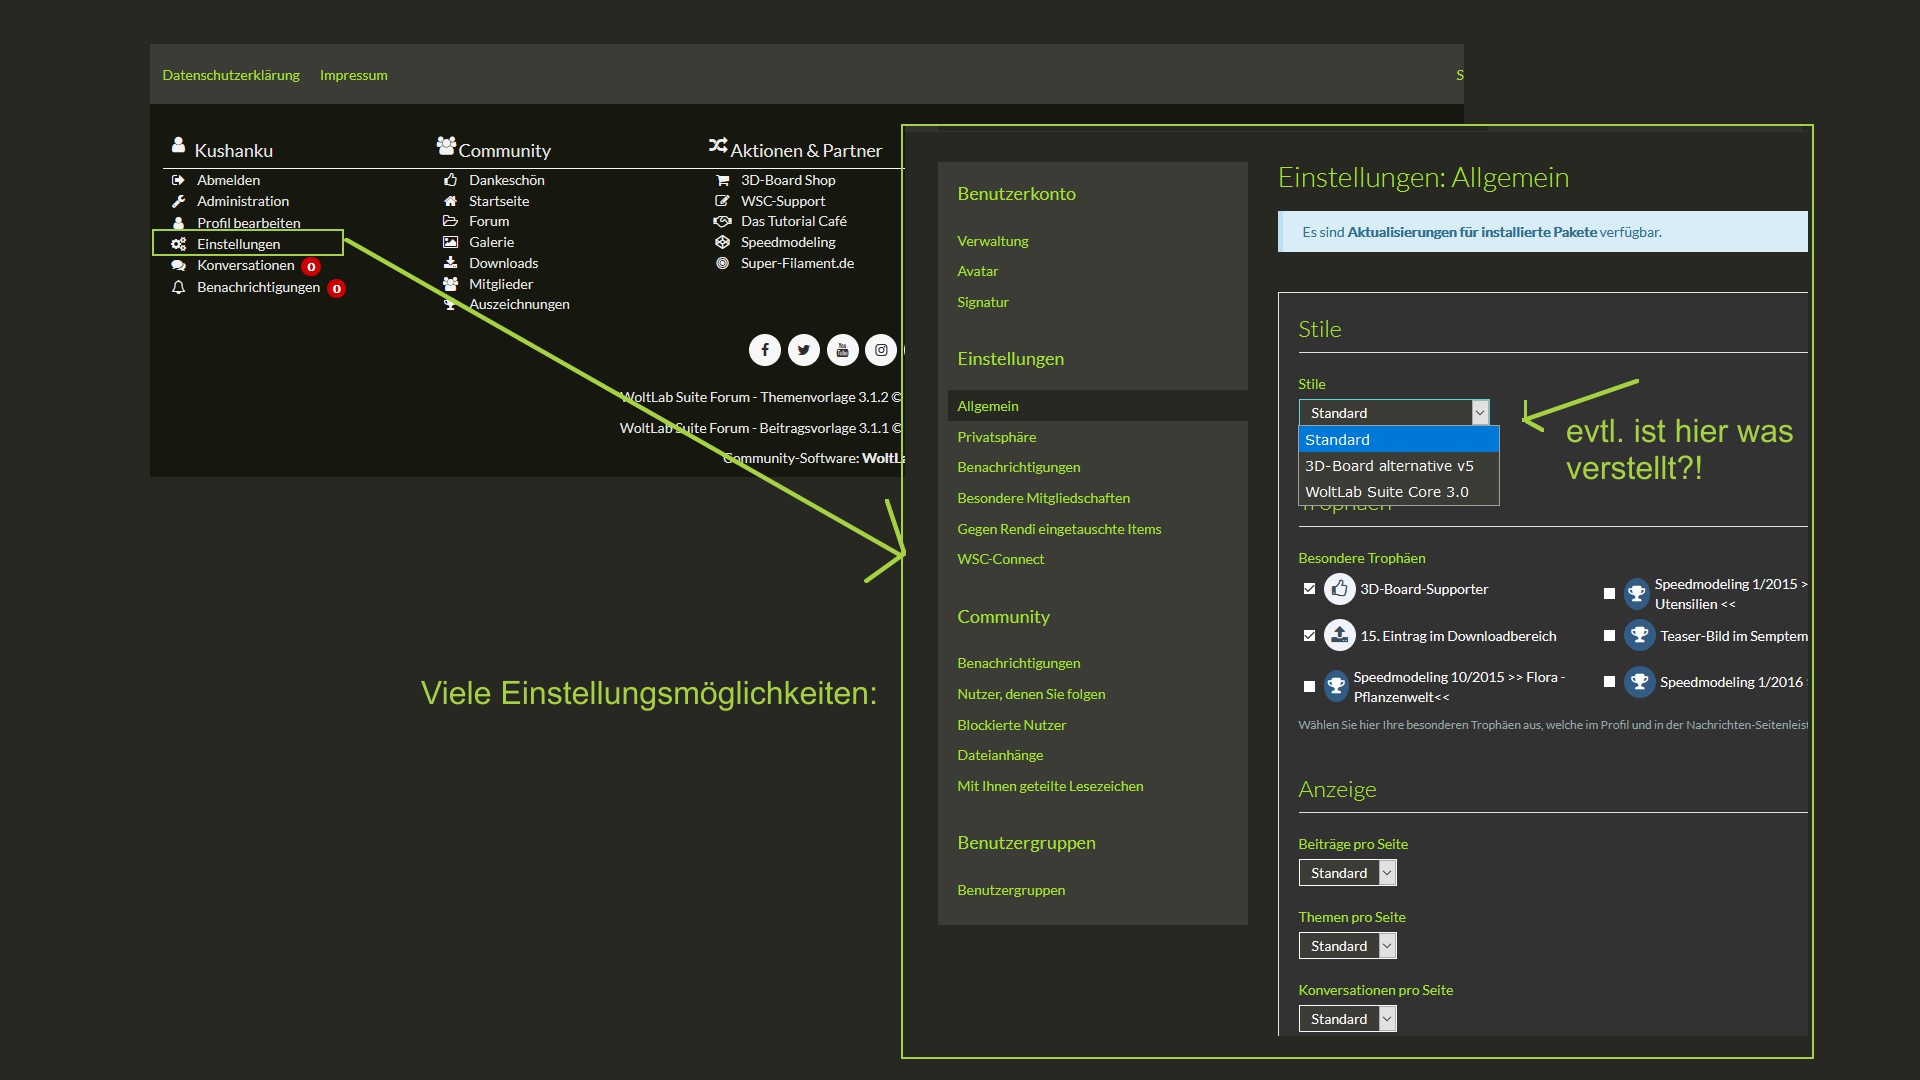Open the YouTube social icon
The image size is (1920, 1080).
coord(842,350)
